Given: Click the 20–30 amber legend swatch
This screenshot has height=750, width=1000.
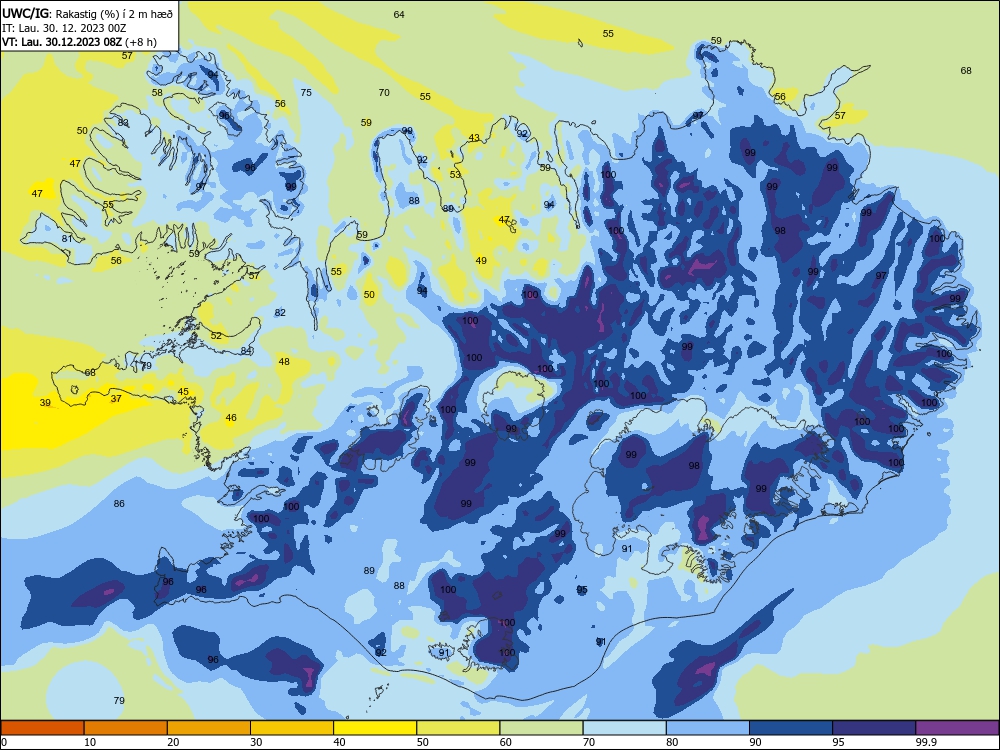Looking at the screenshot, I should tap(209, 728).
